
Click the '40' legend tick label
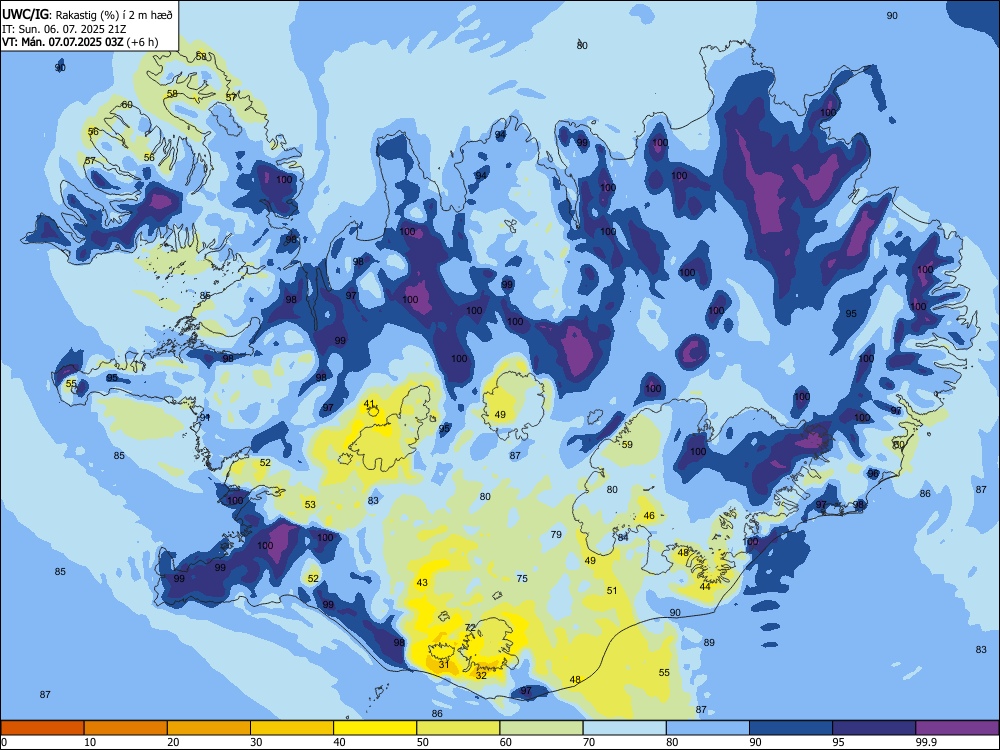[x=339, y=742]
